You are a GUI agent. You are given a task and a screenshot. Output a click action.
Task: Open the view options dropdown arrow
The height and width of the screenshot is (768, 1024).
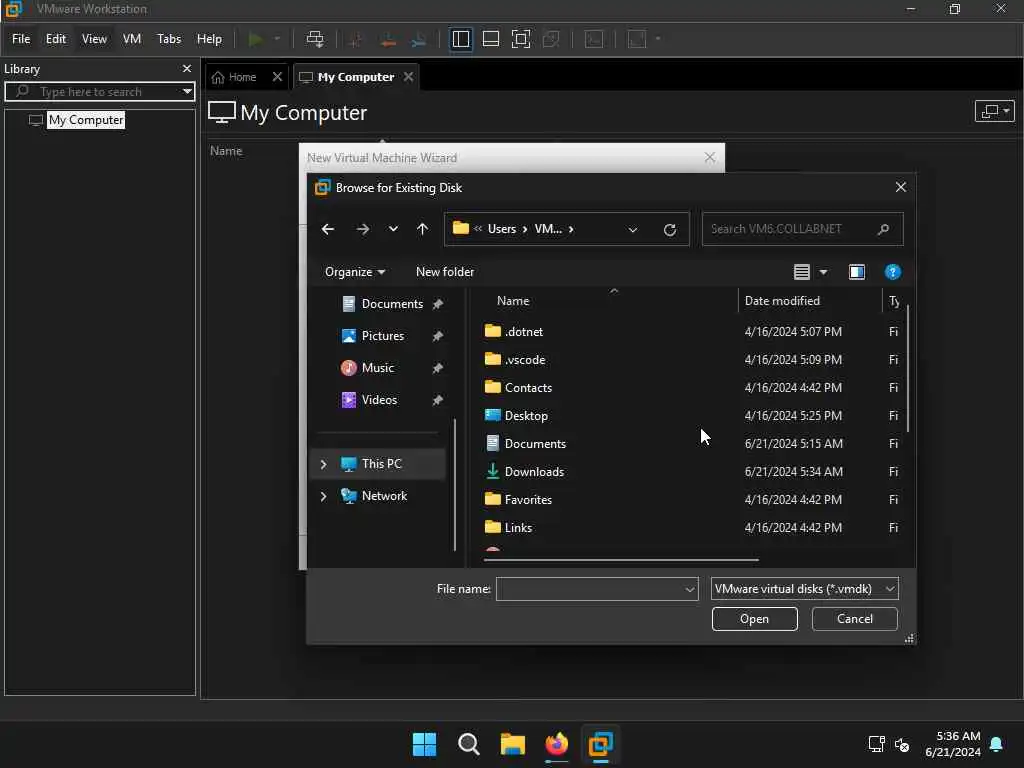[823, 272]
